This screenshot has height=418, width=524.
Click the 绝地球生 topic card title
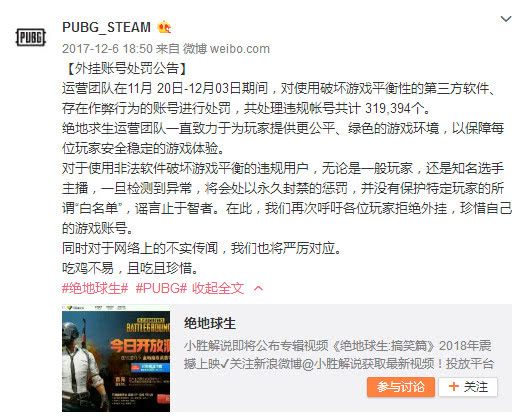[x=210, y=323]
